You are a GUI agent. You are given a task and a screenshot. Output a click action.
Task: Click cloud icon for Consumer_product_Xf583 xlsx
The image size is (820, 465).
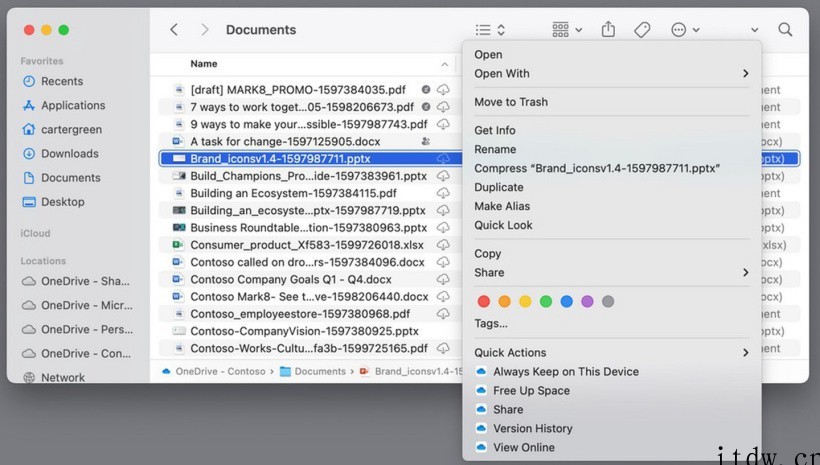(x=443, y=245)
